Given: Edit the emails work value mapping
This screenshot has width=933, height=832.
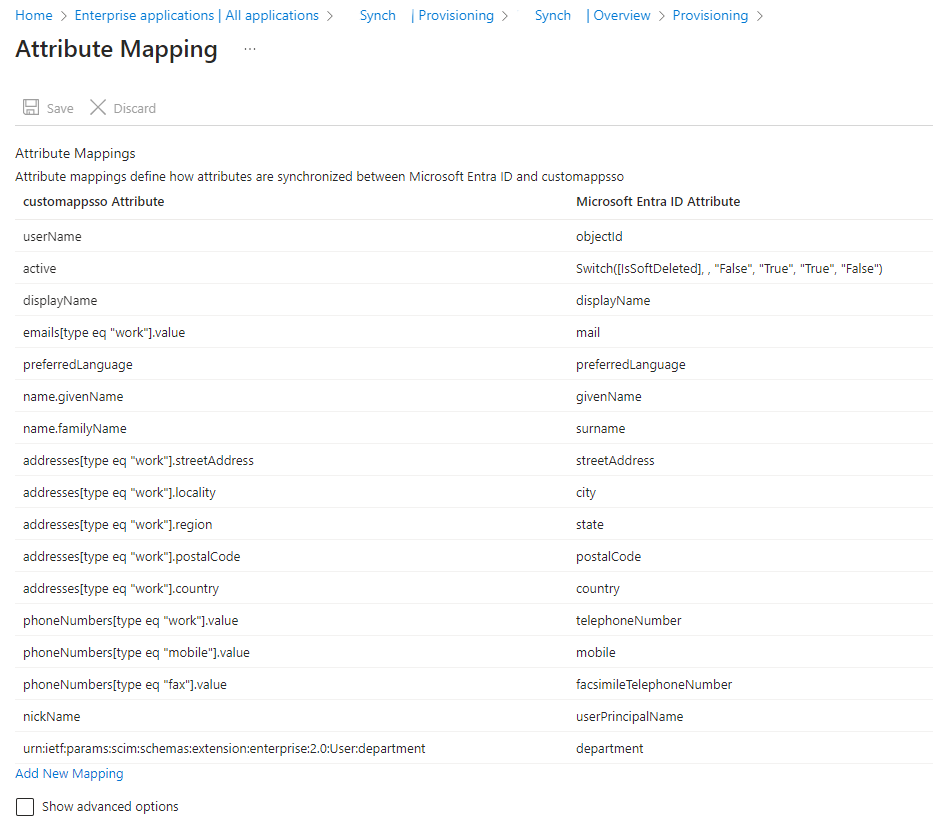Looking at the screenshot, I should tap(104, 333).
